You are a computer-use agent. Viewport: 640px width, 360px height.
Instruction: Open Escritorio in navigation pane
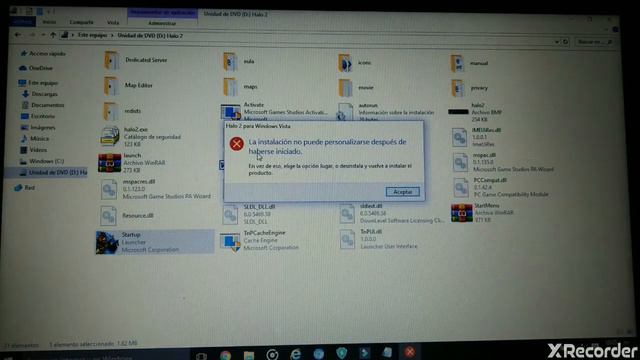click(38, 116)
